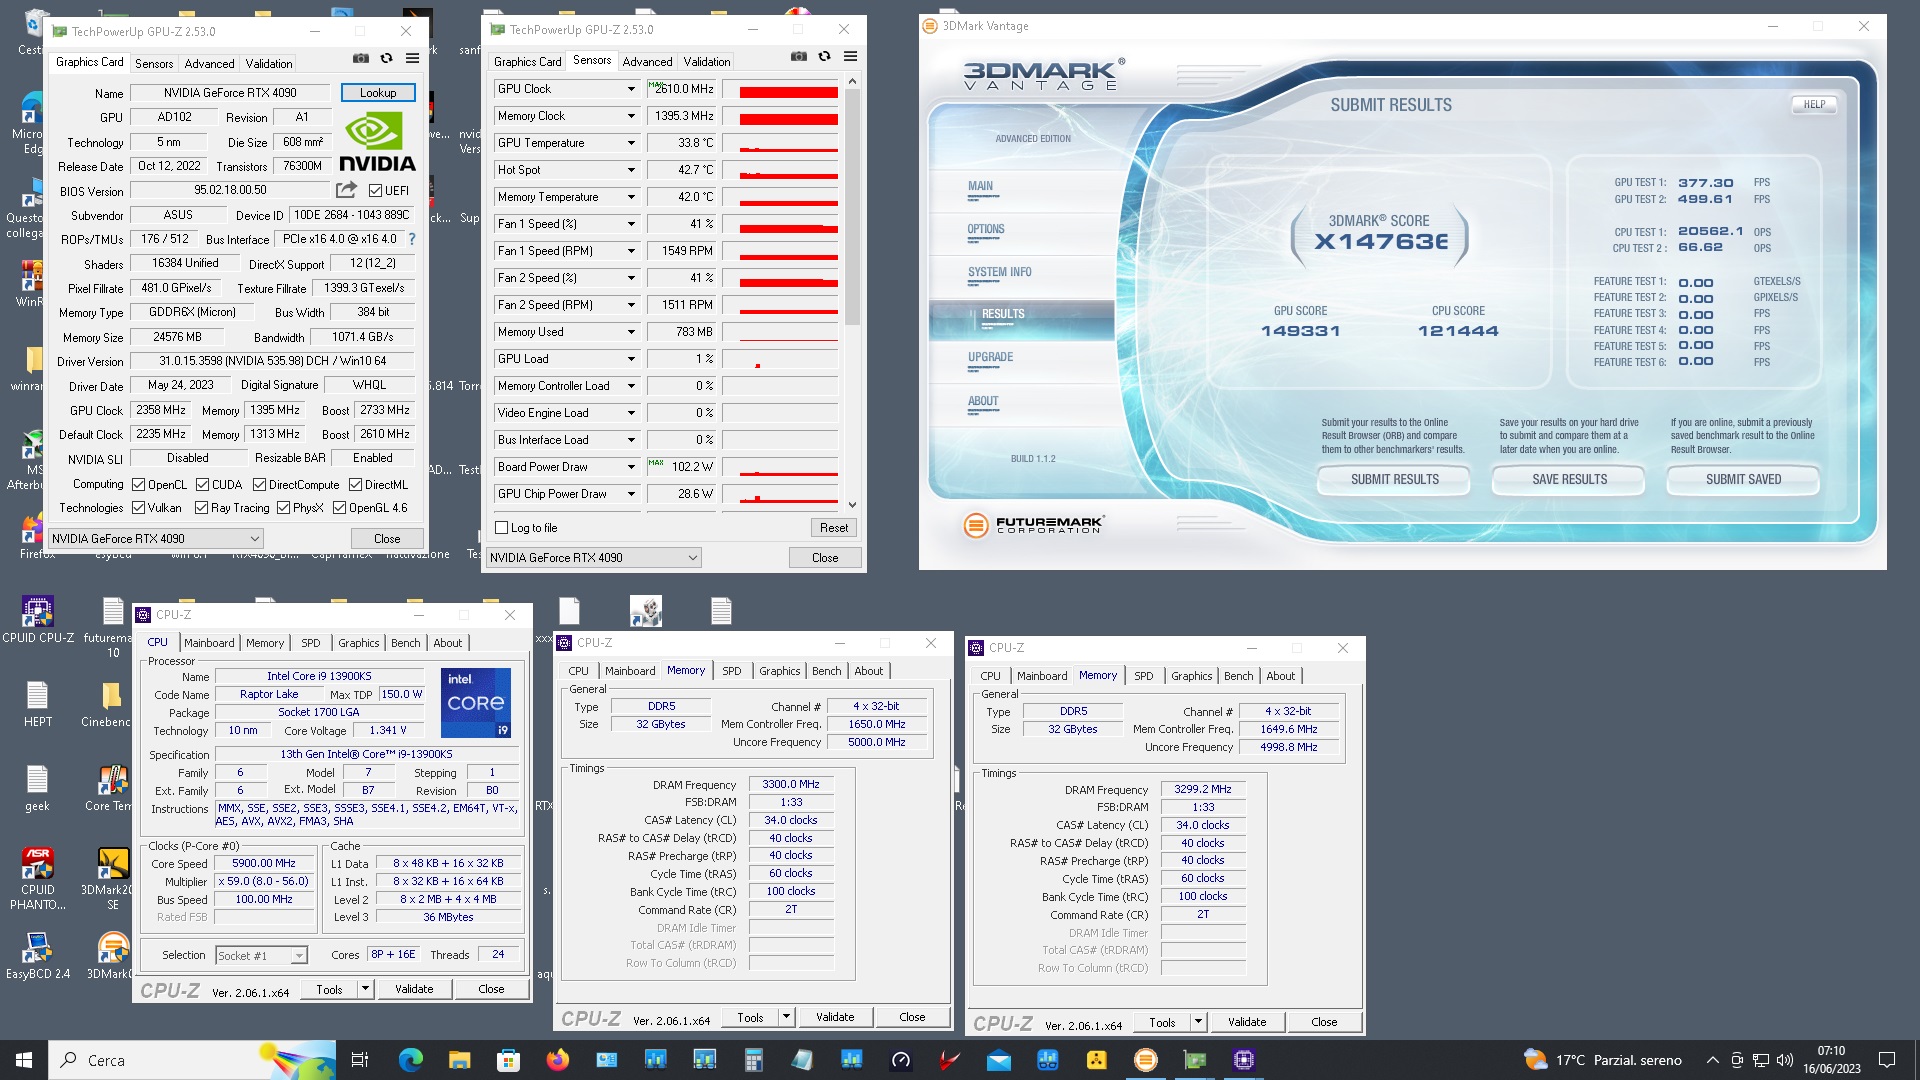Open File Explorer from the taskbar
The image size is (1920, 1080).
point(459,1060)
